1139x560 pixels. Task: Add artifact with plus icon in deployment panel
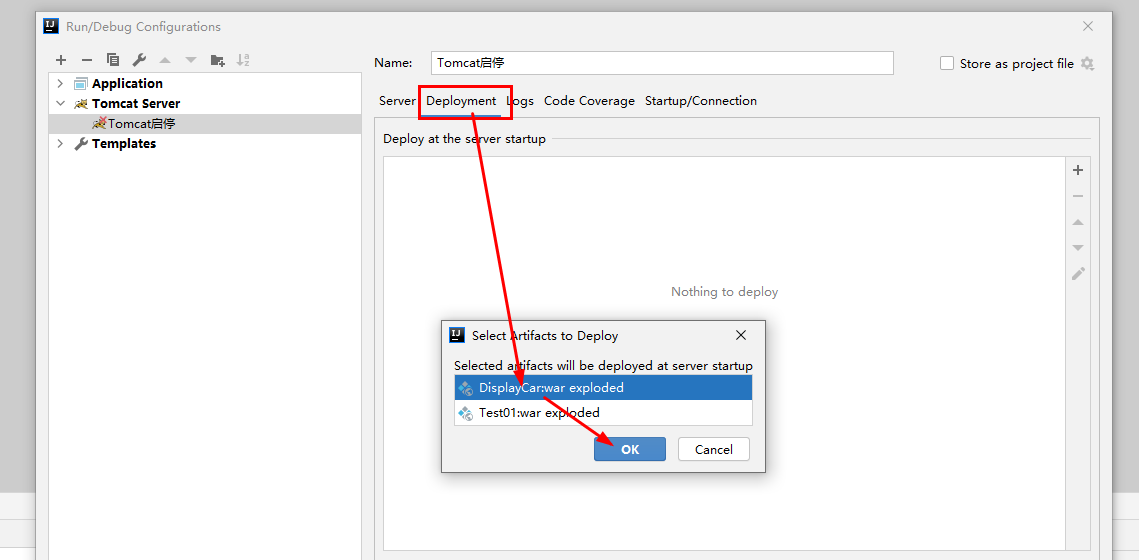(1078, 170)
